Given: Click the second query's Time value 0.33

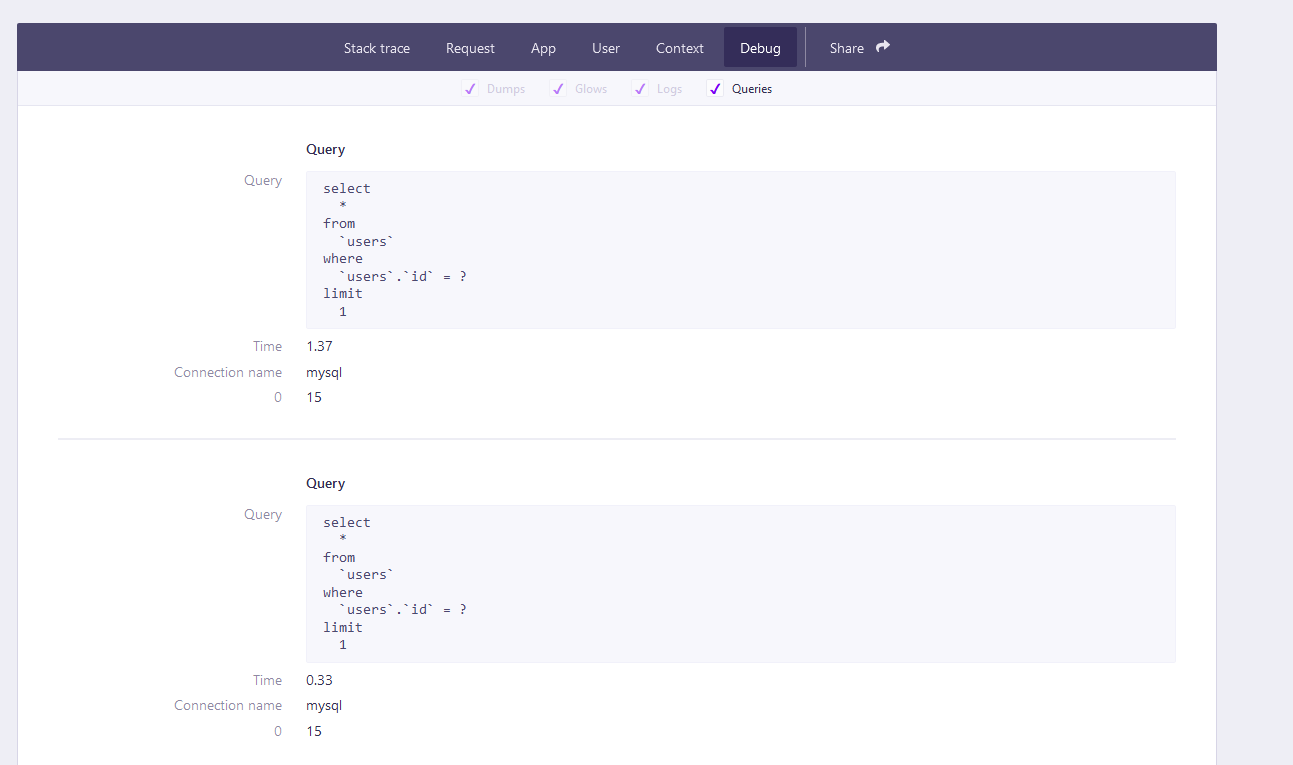Looking at the screenshot, I should [319, 679].
